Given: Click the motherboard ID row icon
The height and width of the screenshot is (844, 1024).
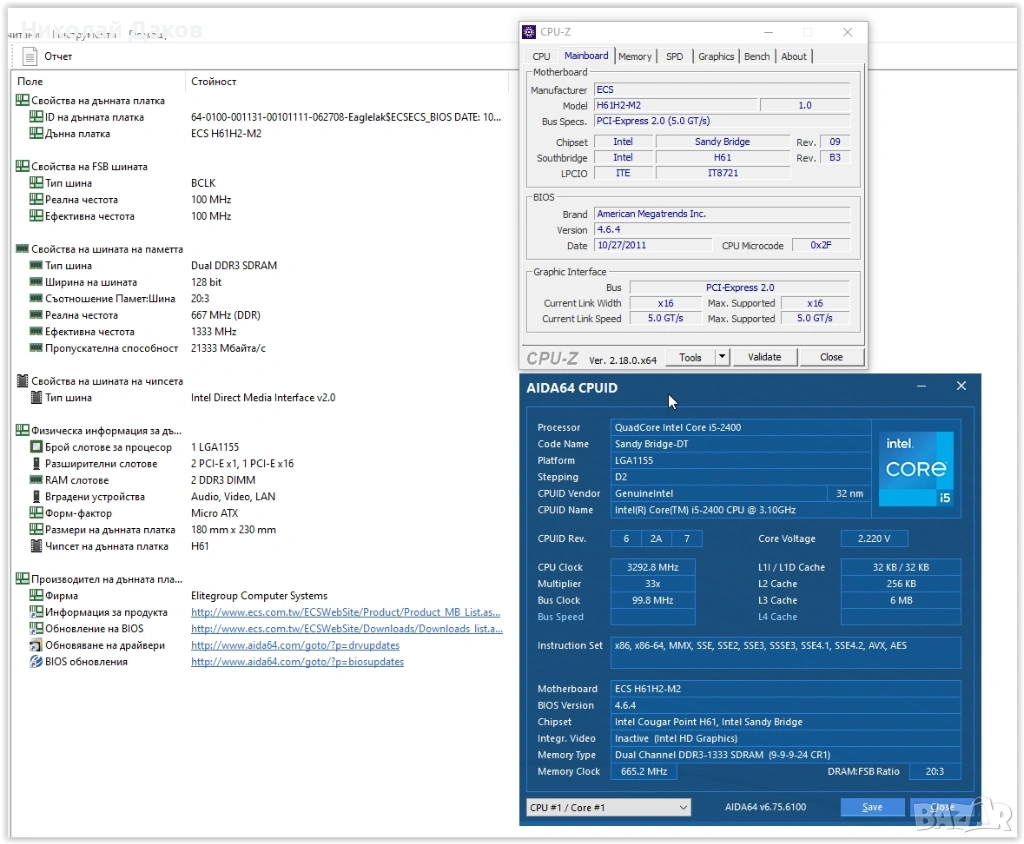Looking at the screenshot, I should click(36, 117).
